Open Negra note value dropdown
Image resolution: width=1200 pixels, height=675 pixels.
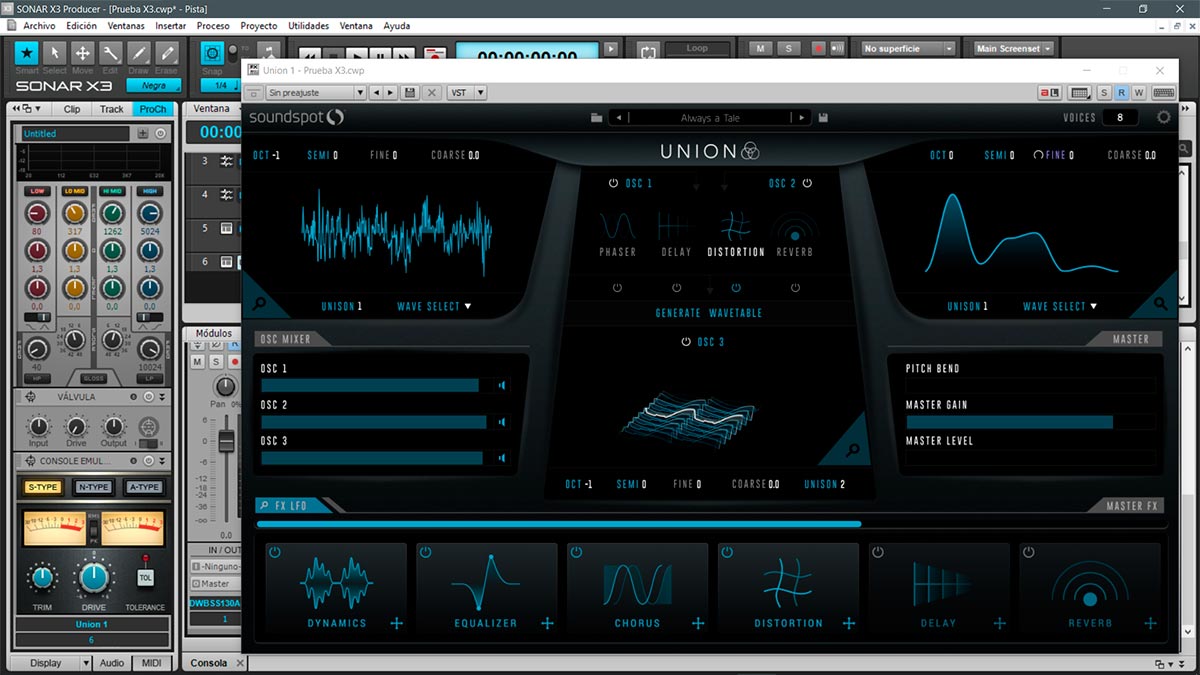[x=153, y=85]
